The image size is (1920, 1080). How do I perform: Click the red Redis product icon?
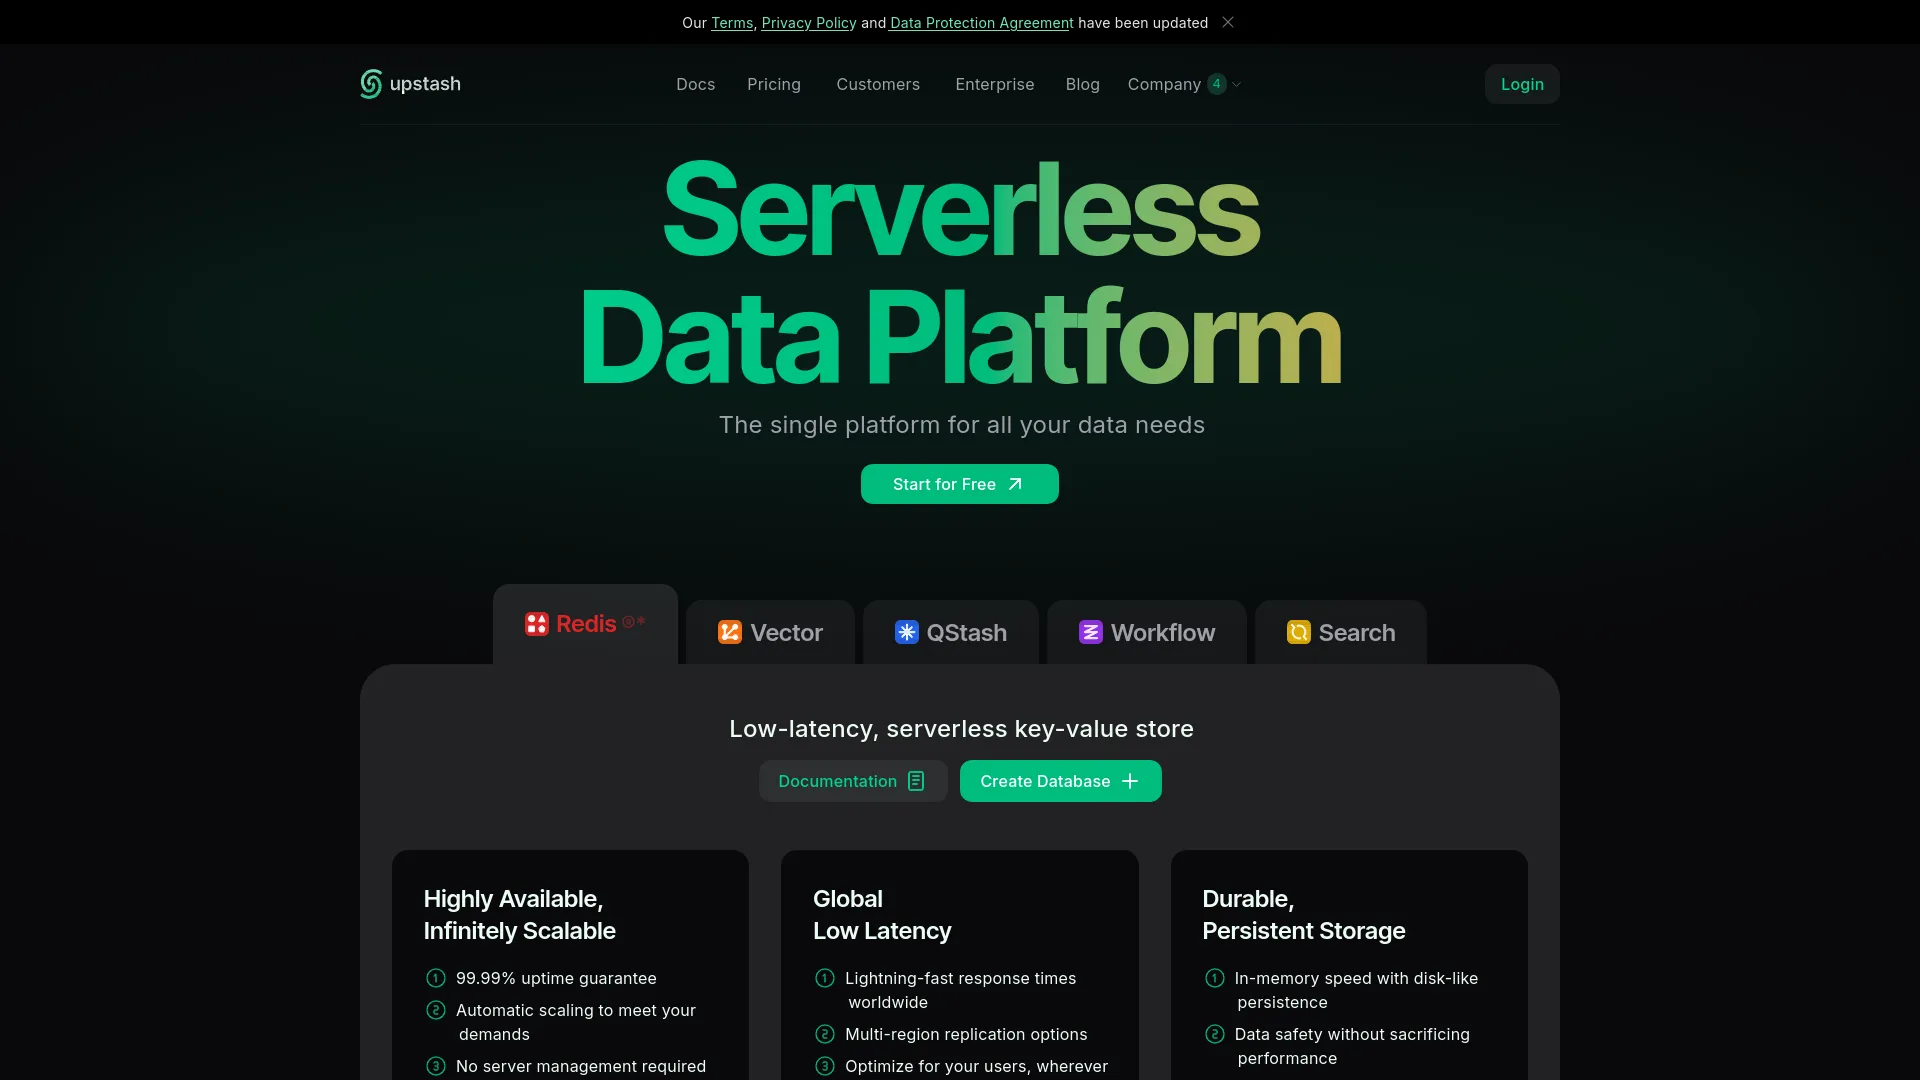[537, 624]
